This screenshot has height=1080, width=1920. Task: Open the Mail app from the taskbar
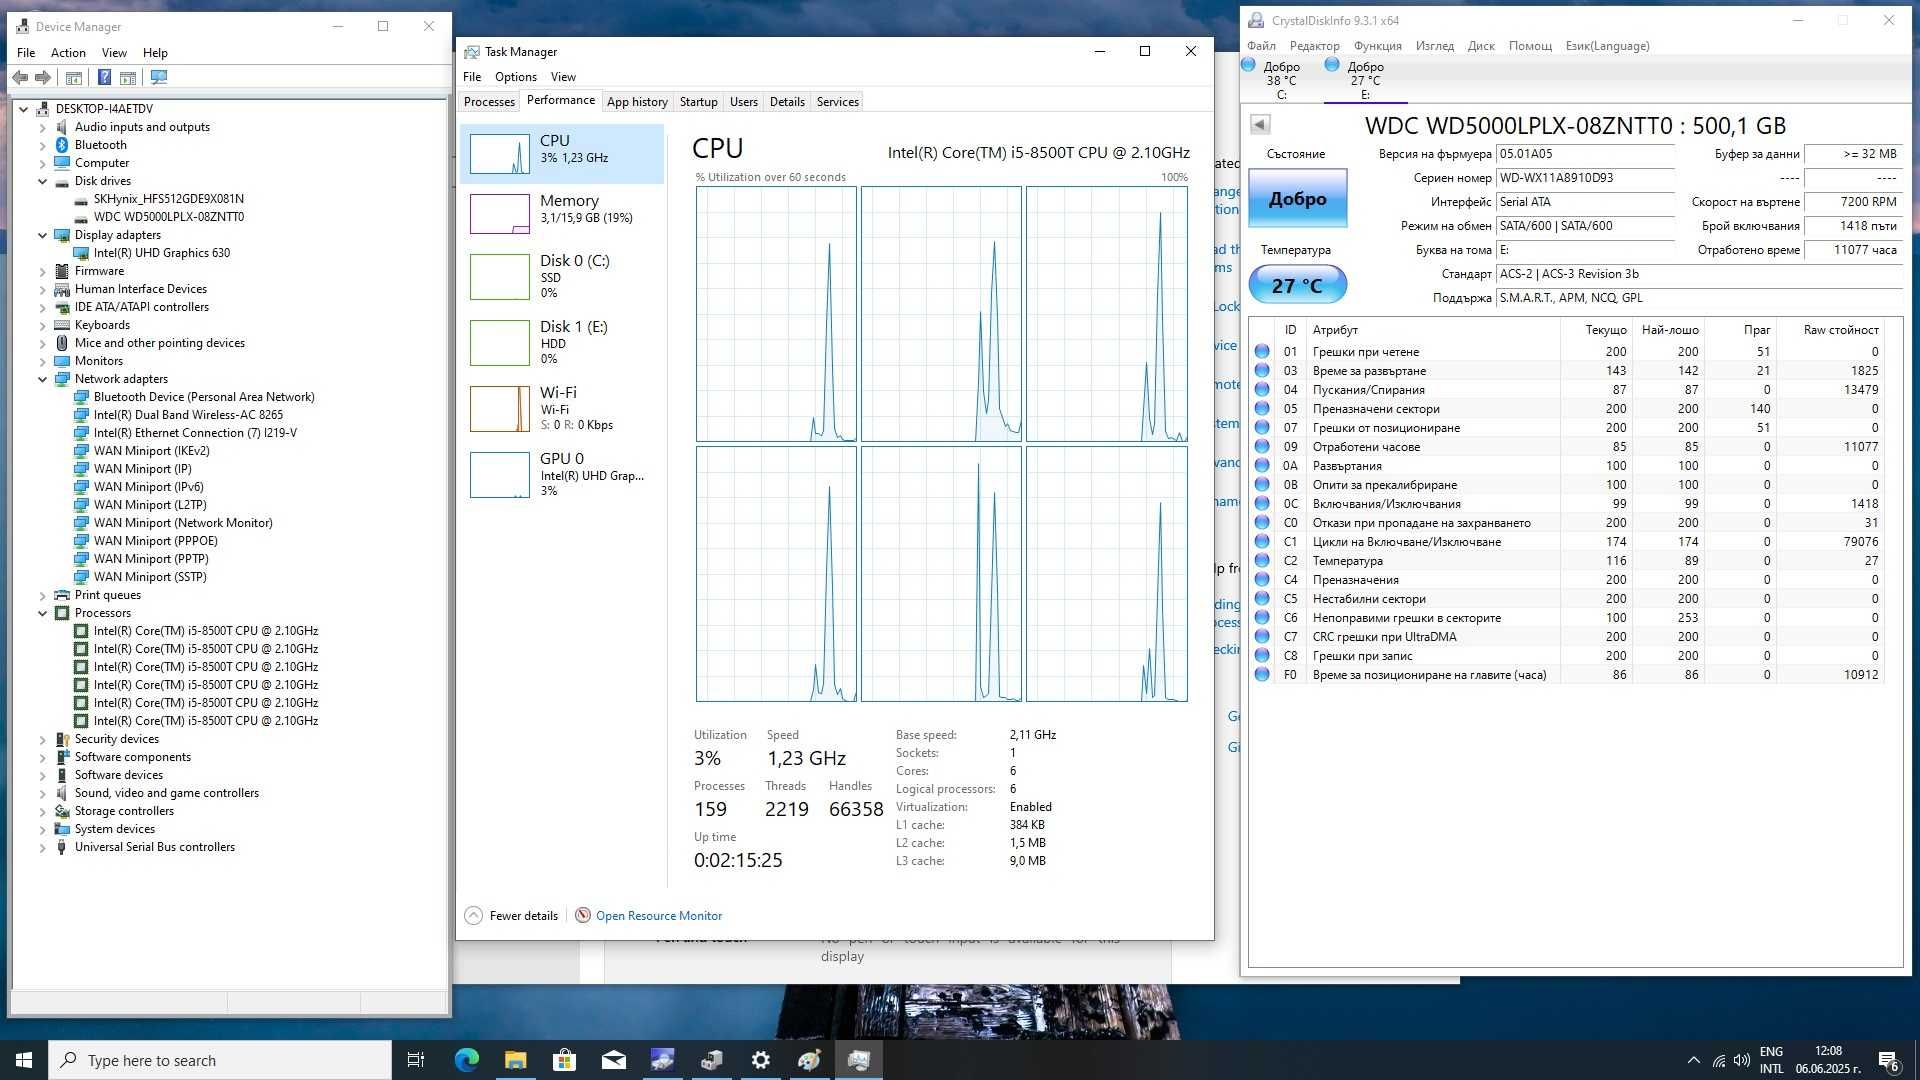[614, 1060]
